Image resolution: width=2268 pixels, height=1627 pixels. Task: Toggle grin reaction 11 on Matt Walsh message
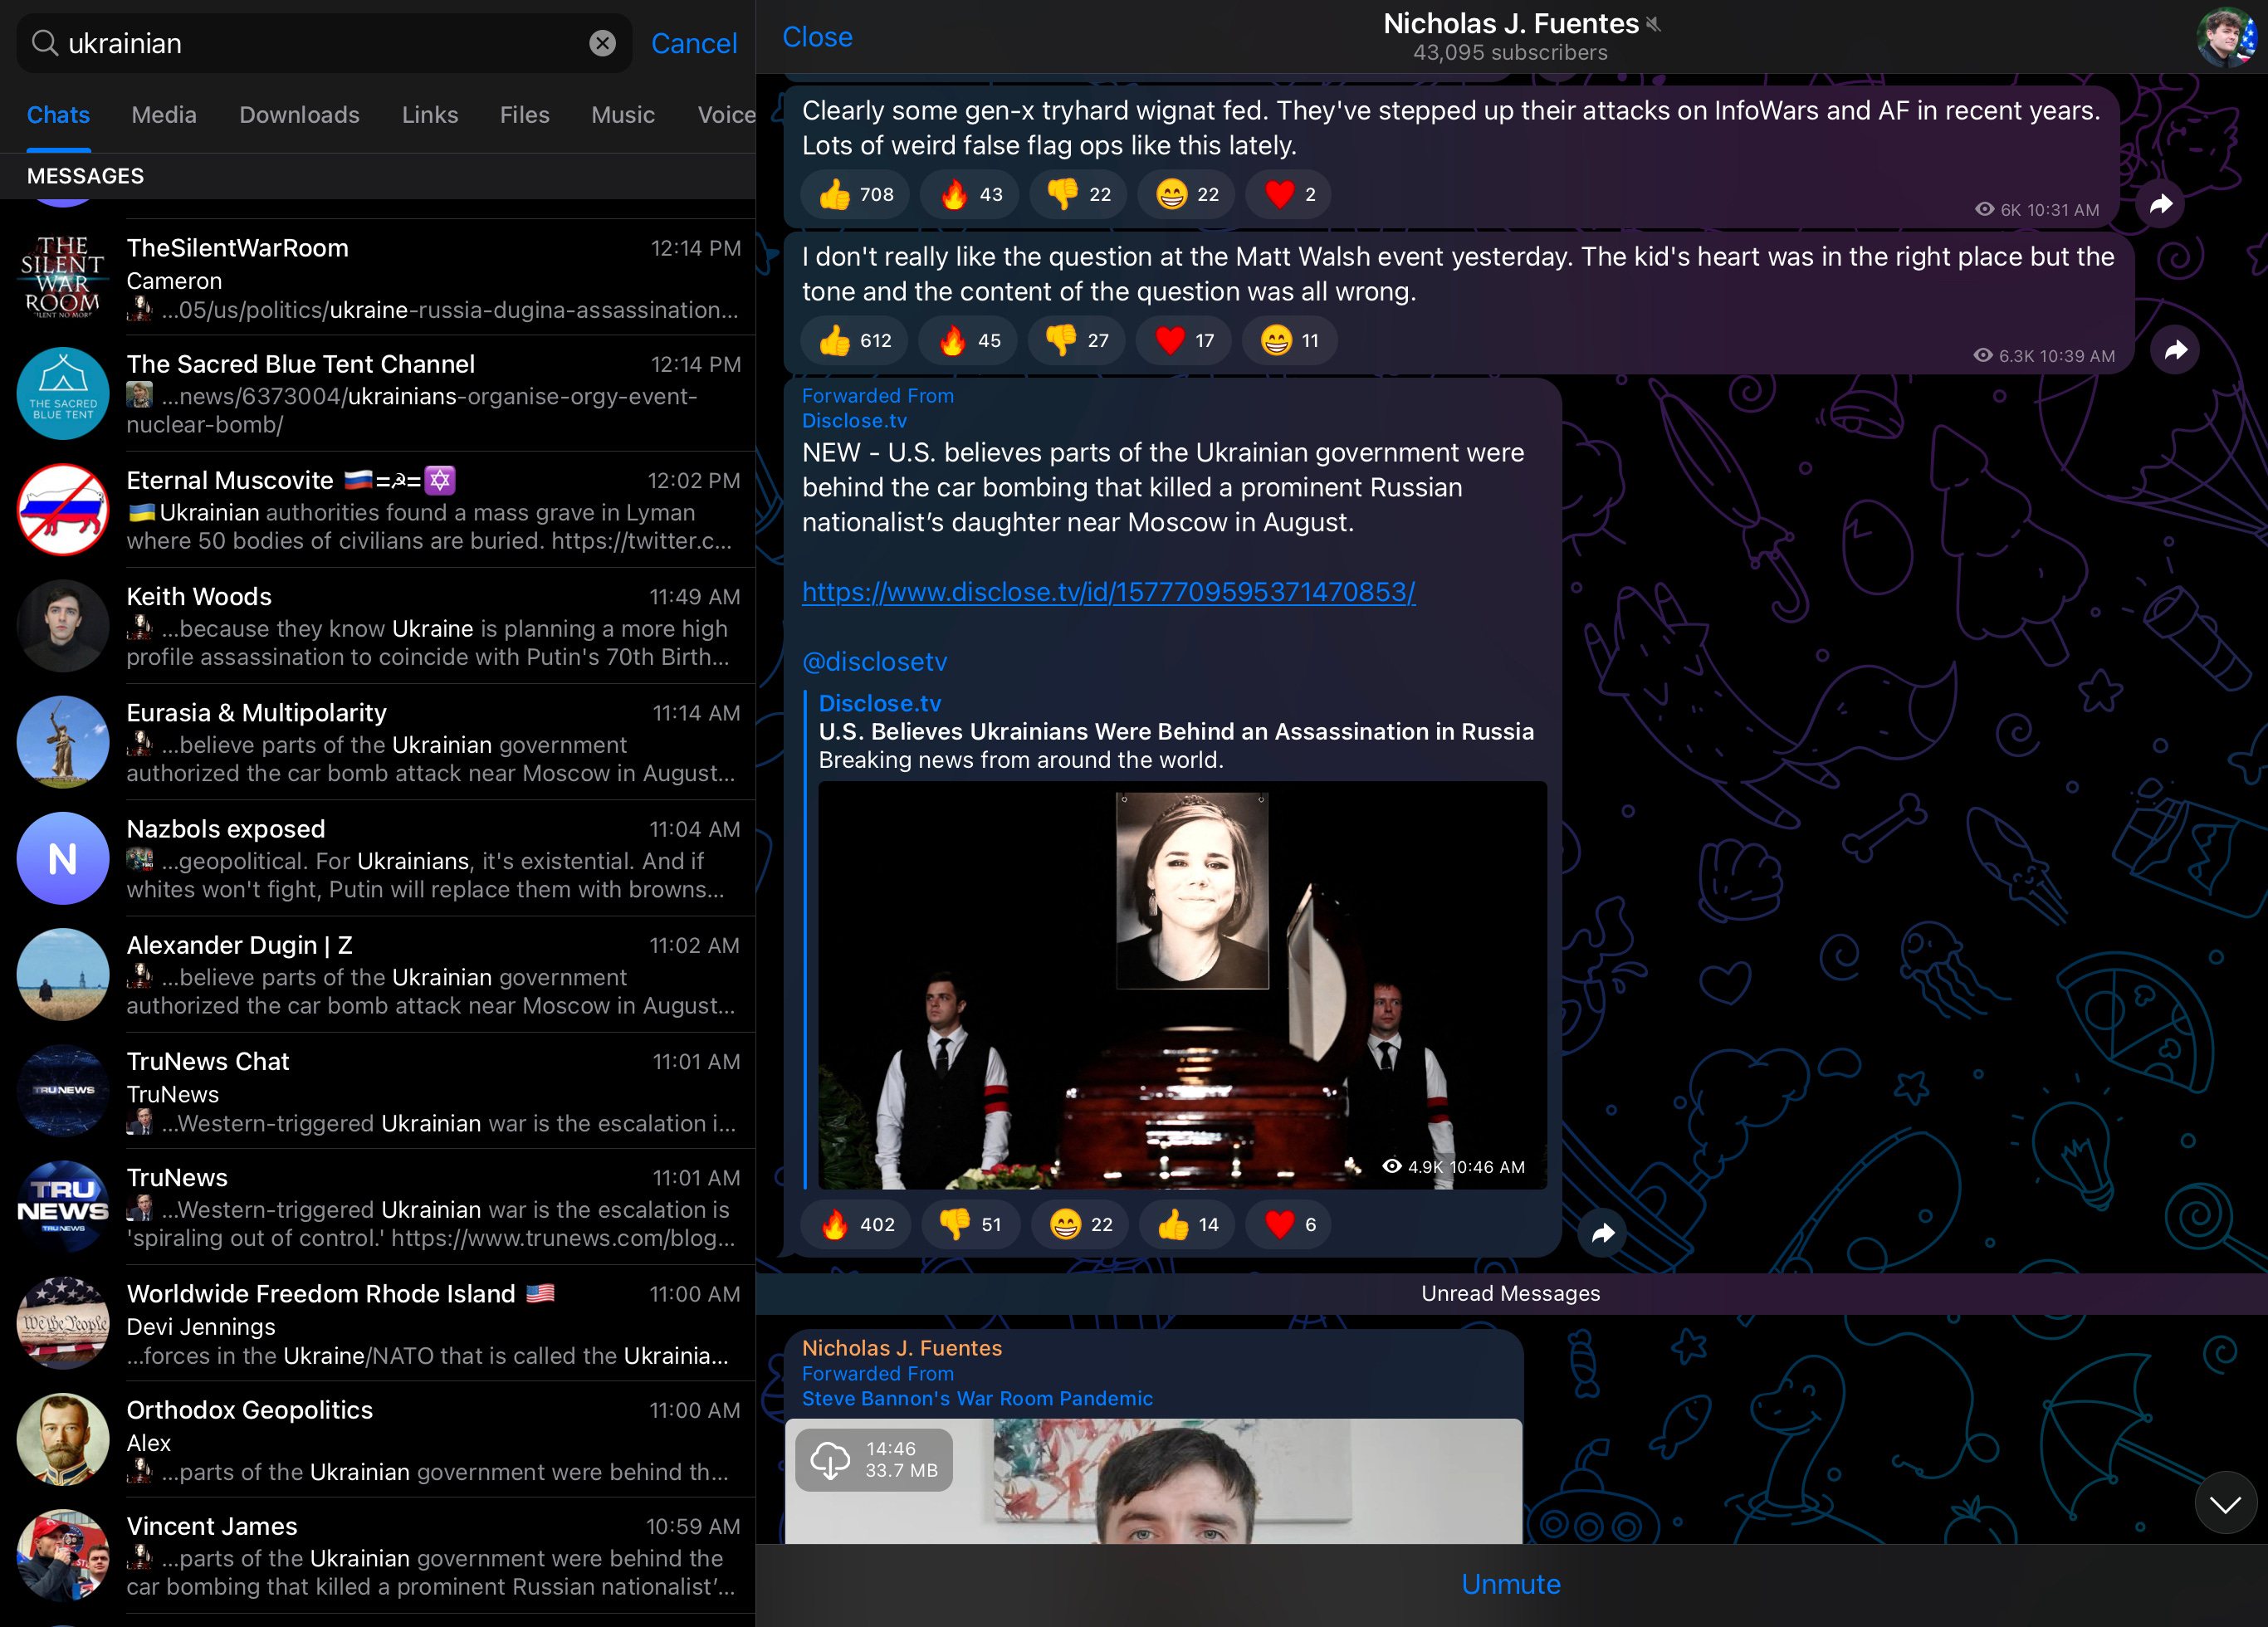(1289, 340)
